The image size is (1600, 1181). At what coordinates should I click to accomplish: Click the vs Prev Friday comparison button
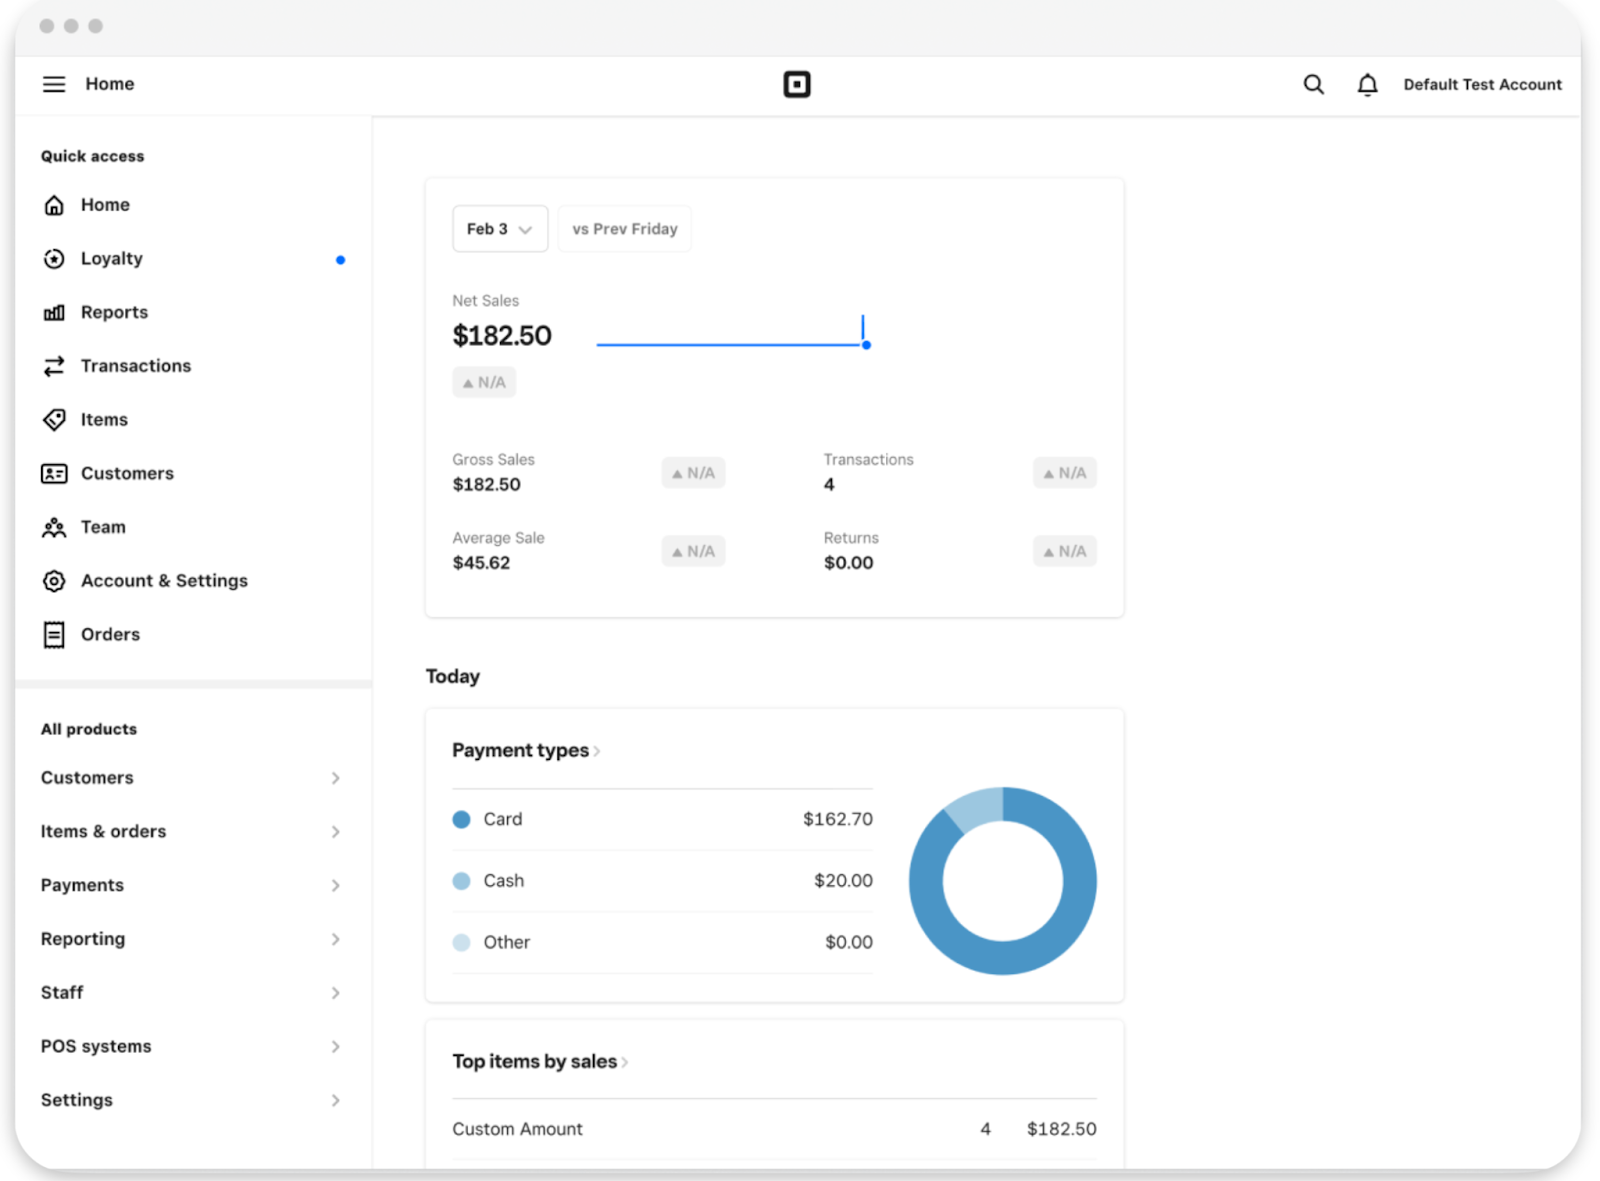coord(624,228)
